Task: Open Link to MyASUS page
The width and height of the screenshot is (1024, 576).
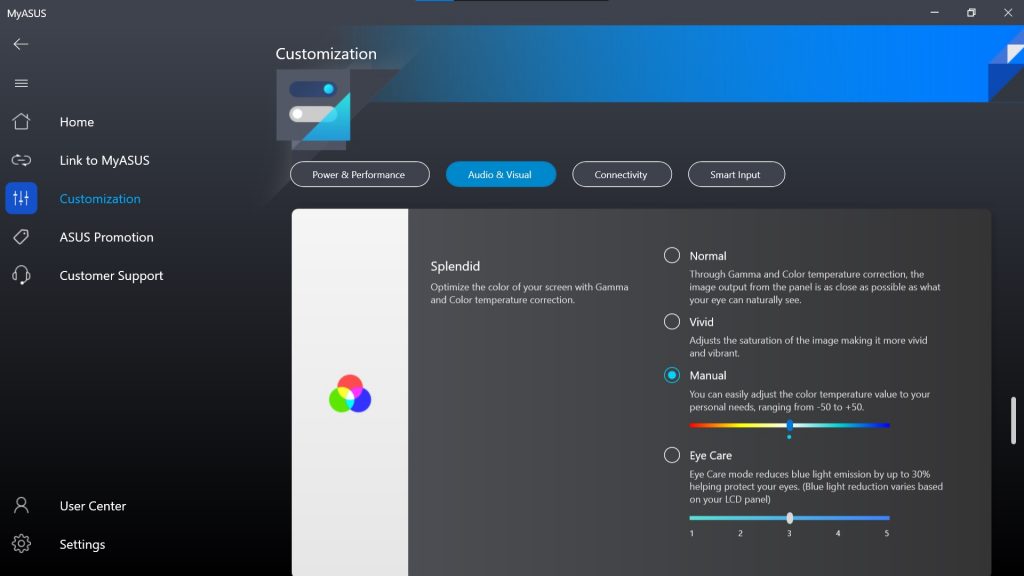Action: tap(104, 161)
